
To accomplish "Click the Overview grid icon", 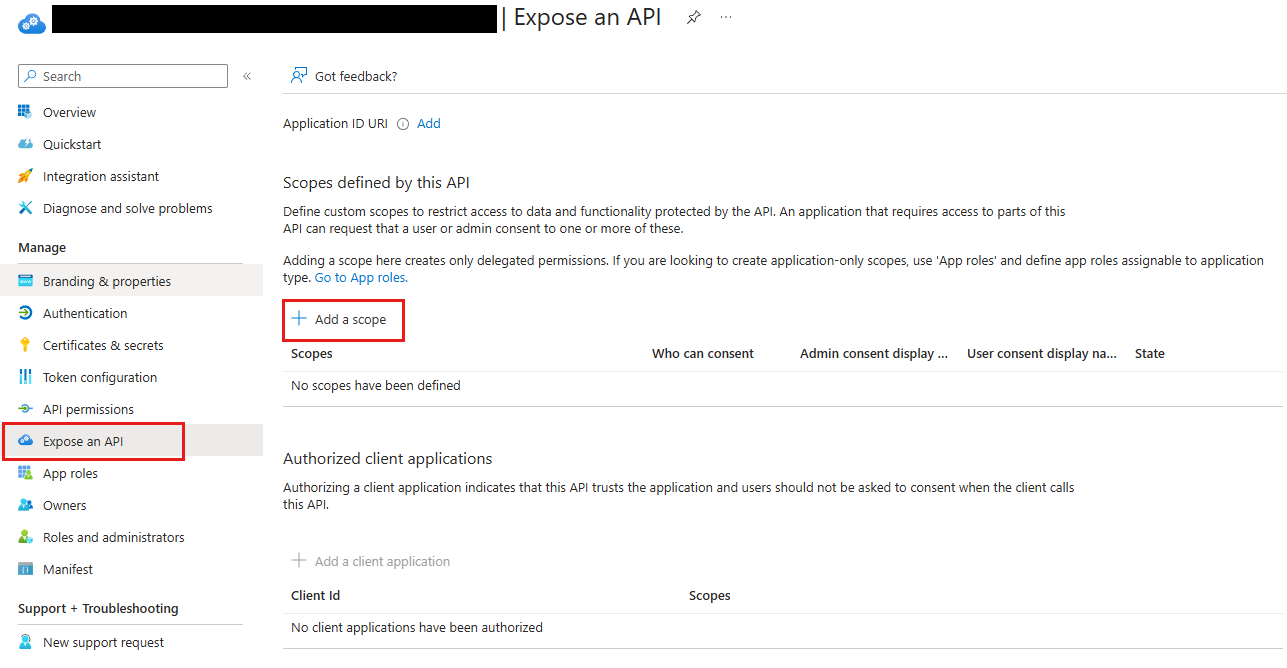I will coord(26,112).
